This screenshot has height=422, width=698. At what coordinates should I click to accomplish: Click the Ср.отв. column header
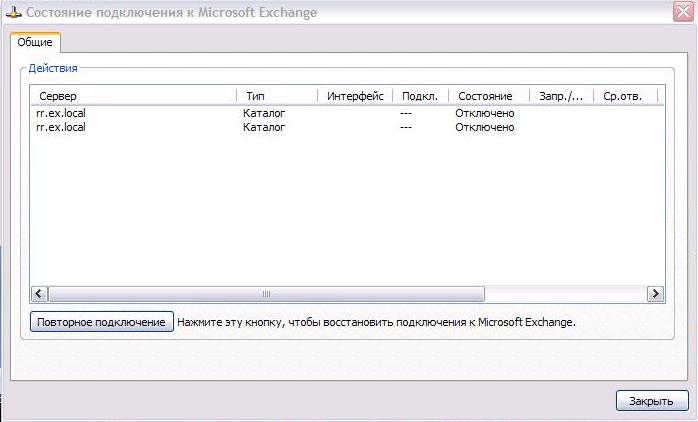(625, 96)
